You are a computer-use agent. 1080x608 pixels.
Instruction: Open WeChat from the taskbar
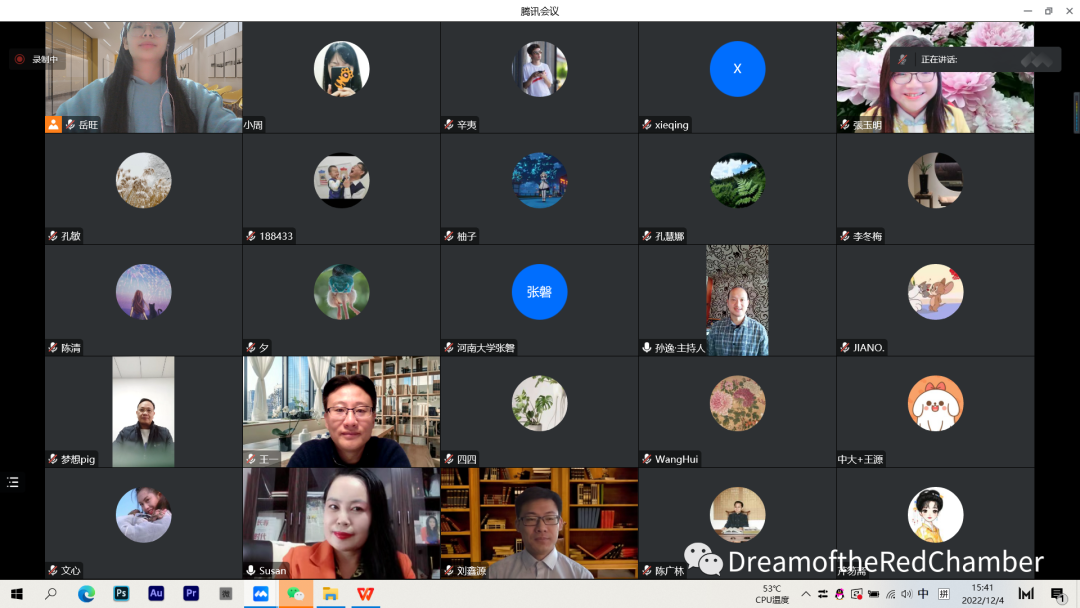click(x=295, y=593)
